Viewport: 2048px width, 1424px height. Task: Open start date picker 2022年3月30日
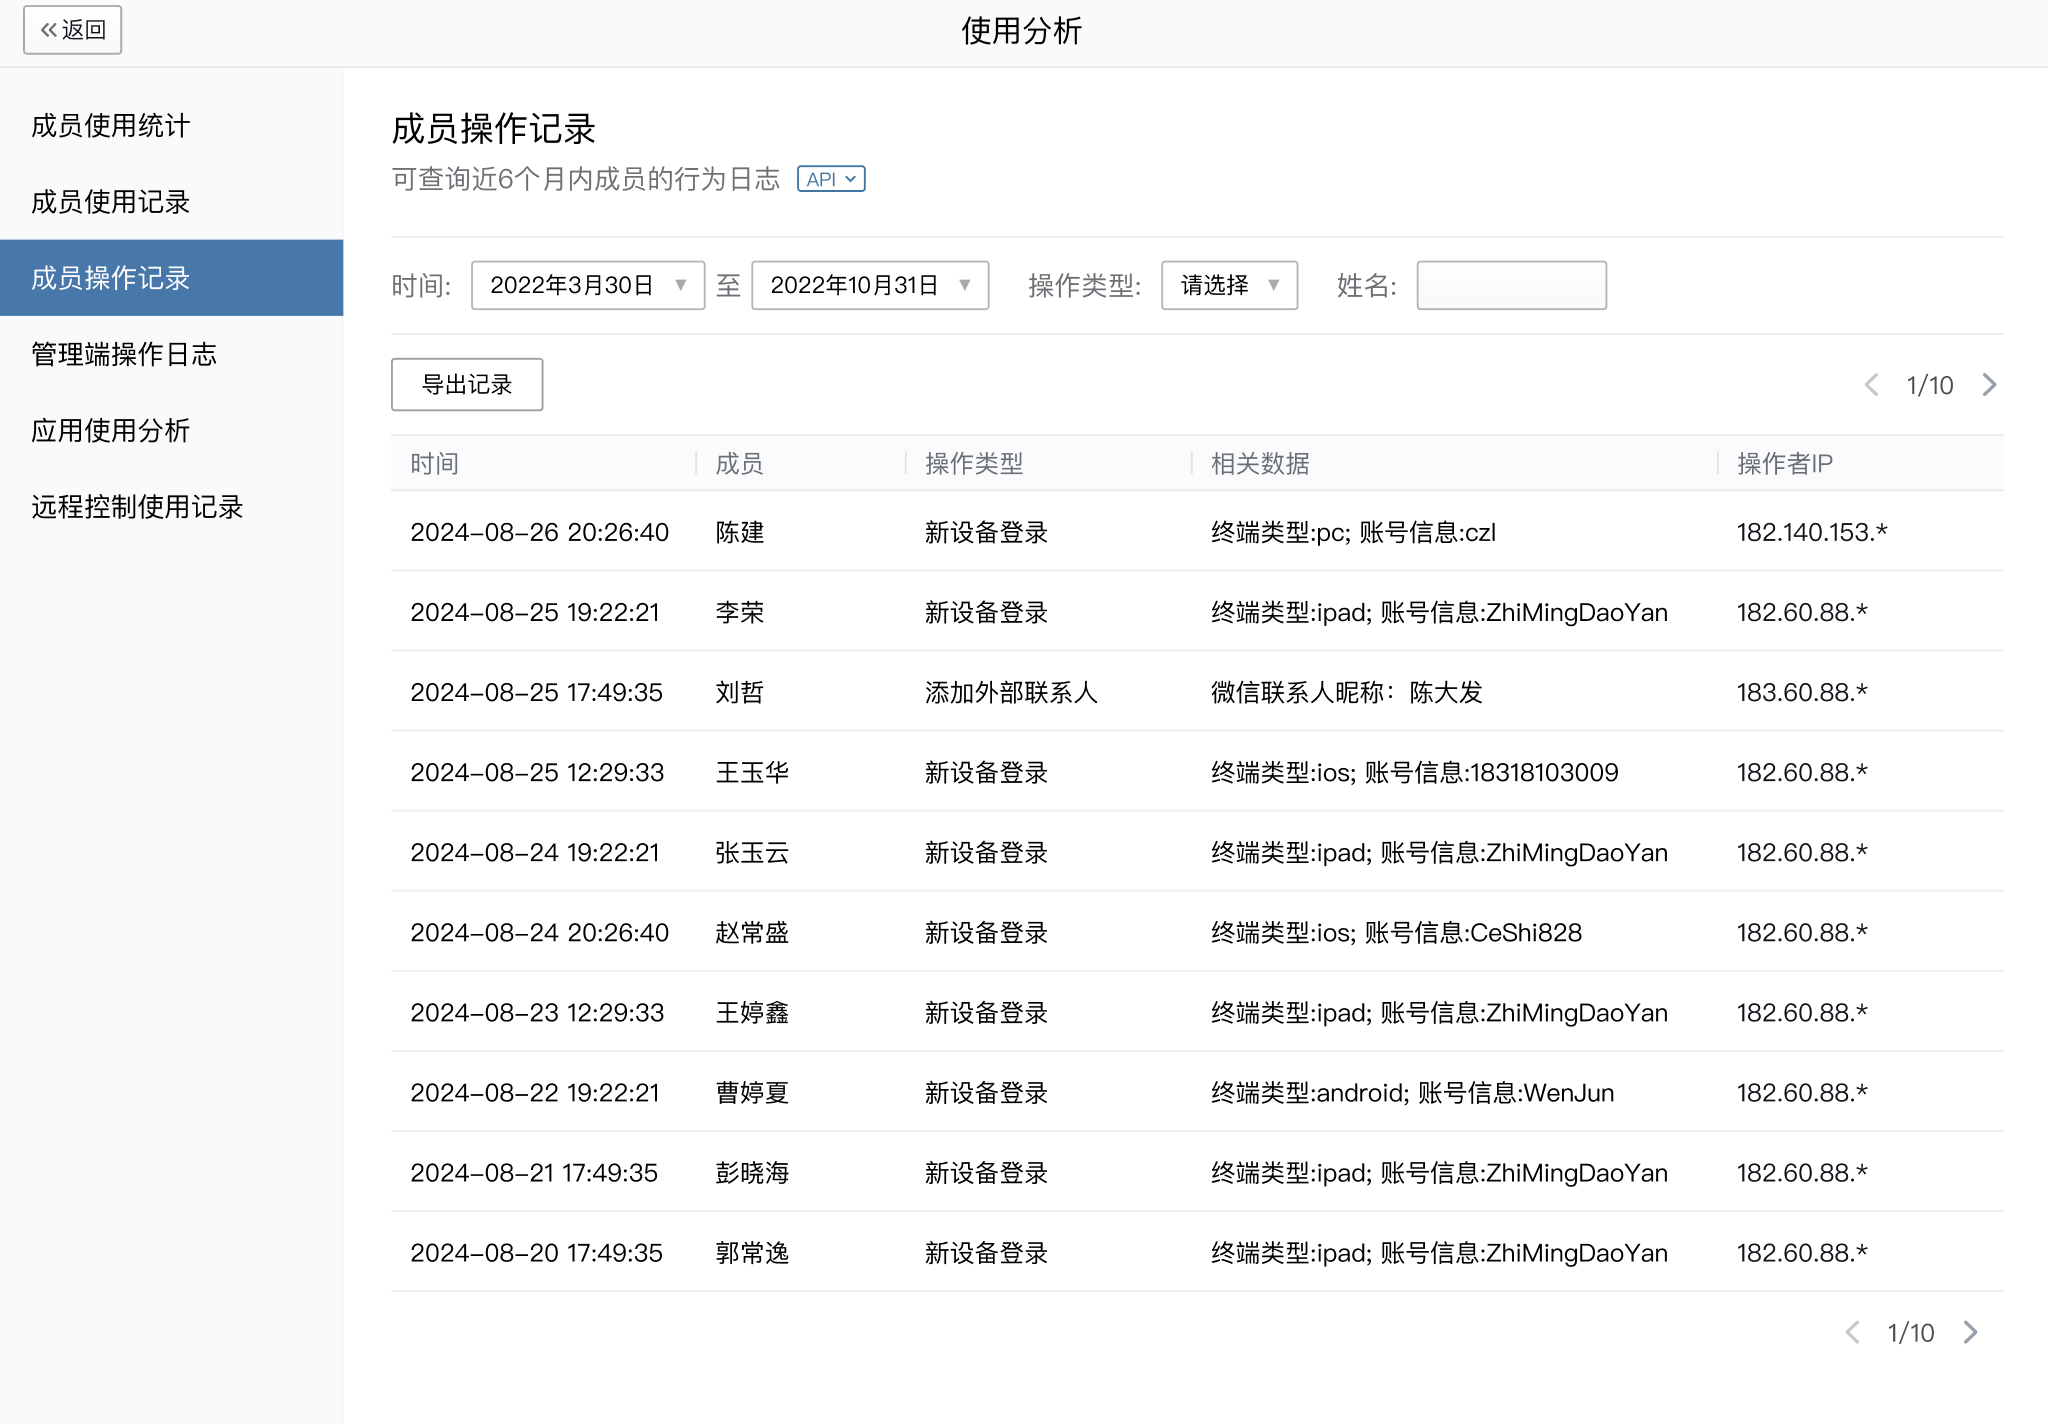click(587, 286)
